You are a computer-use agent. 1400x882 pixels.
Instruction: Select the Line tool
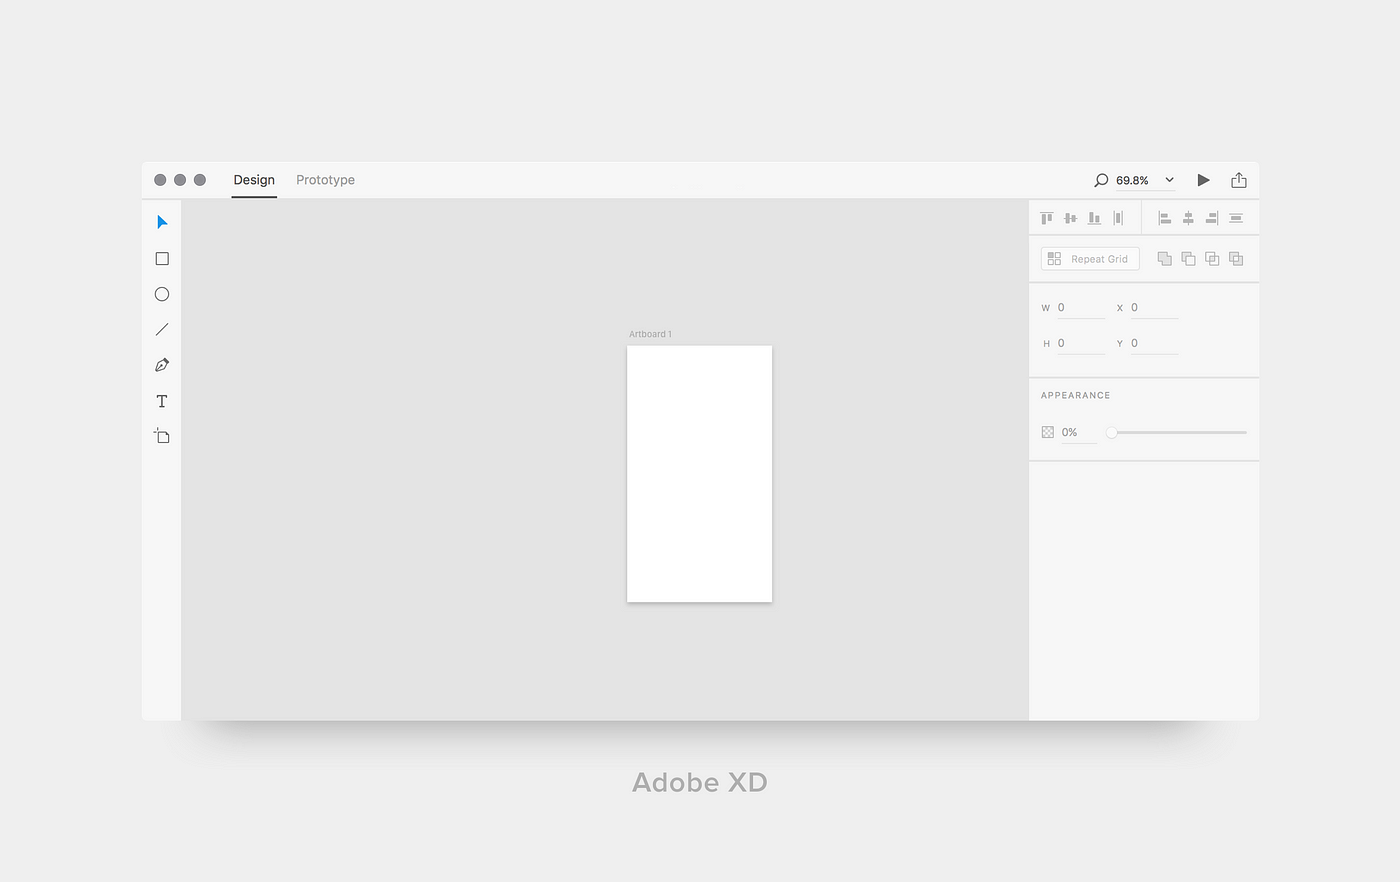162,329
